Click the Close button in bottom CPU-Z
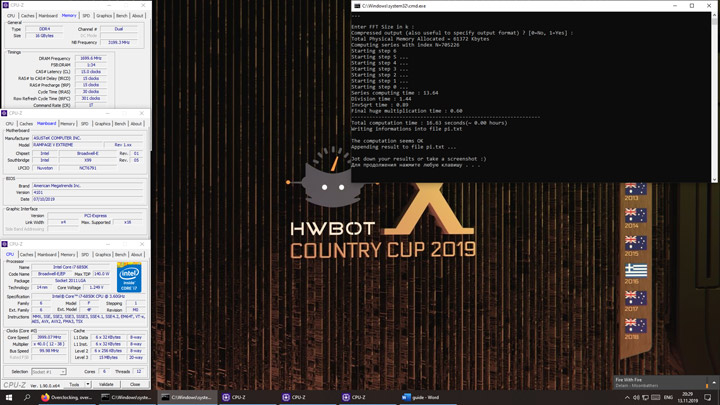Viewport: 720px width, 405px height. [x=135, y=384]
